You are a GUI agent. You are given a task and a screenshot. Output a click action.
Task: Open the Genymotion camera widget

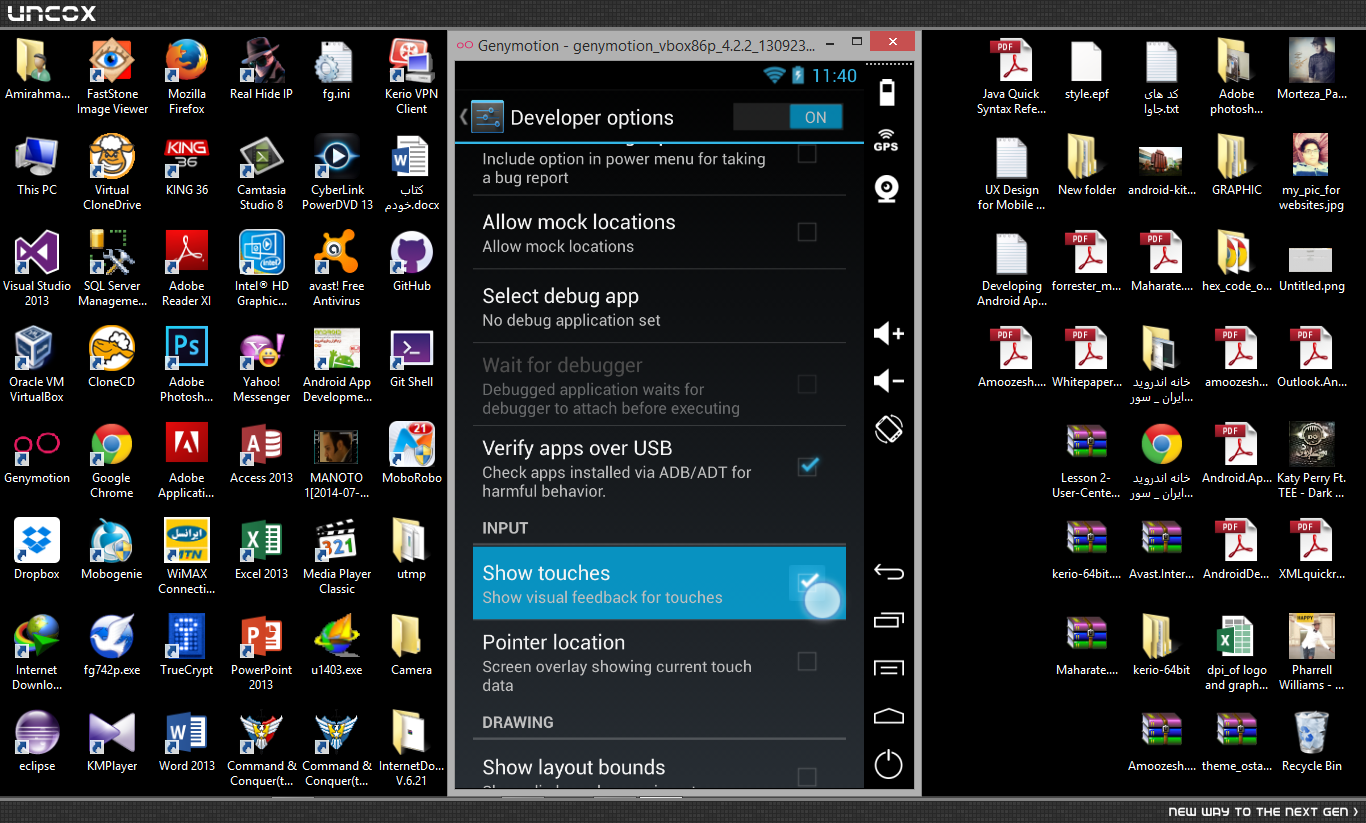pos(886,188)
